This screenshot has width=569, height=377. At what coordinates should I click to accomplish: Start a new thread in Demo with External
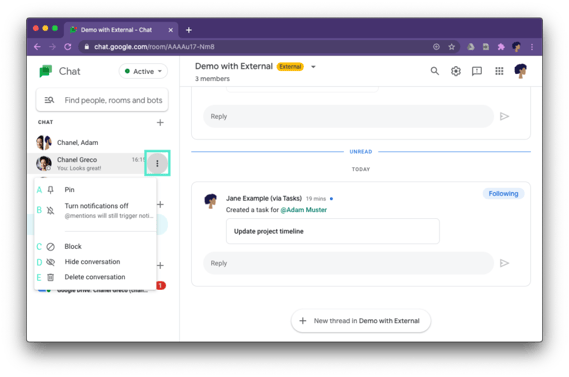(x=361, y=321)
